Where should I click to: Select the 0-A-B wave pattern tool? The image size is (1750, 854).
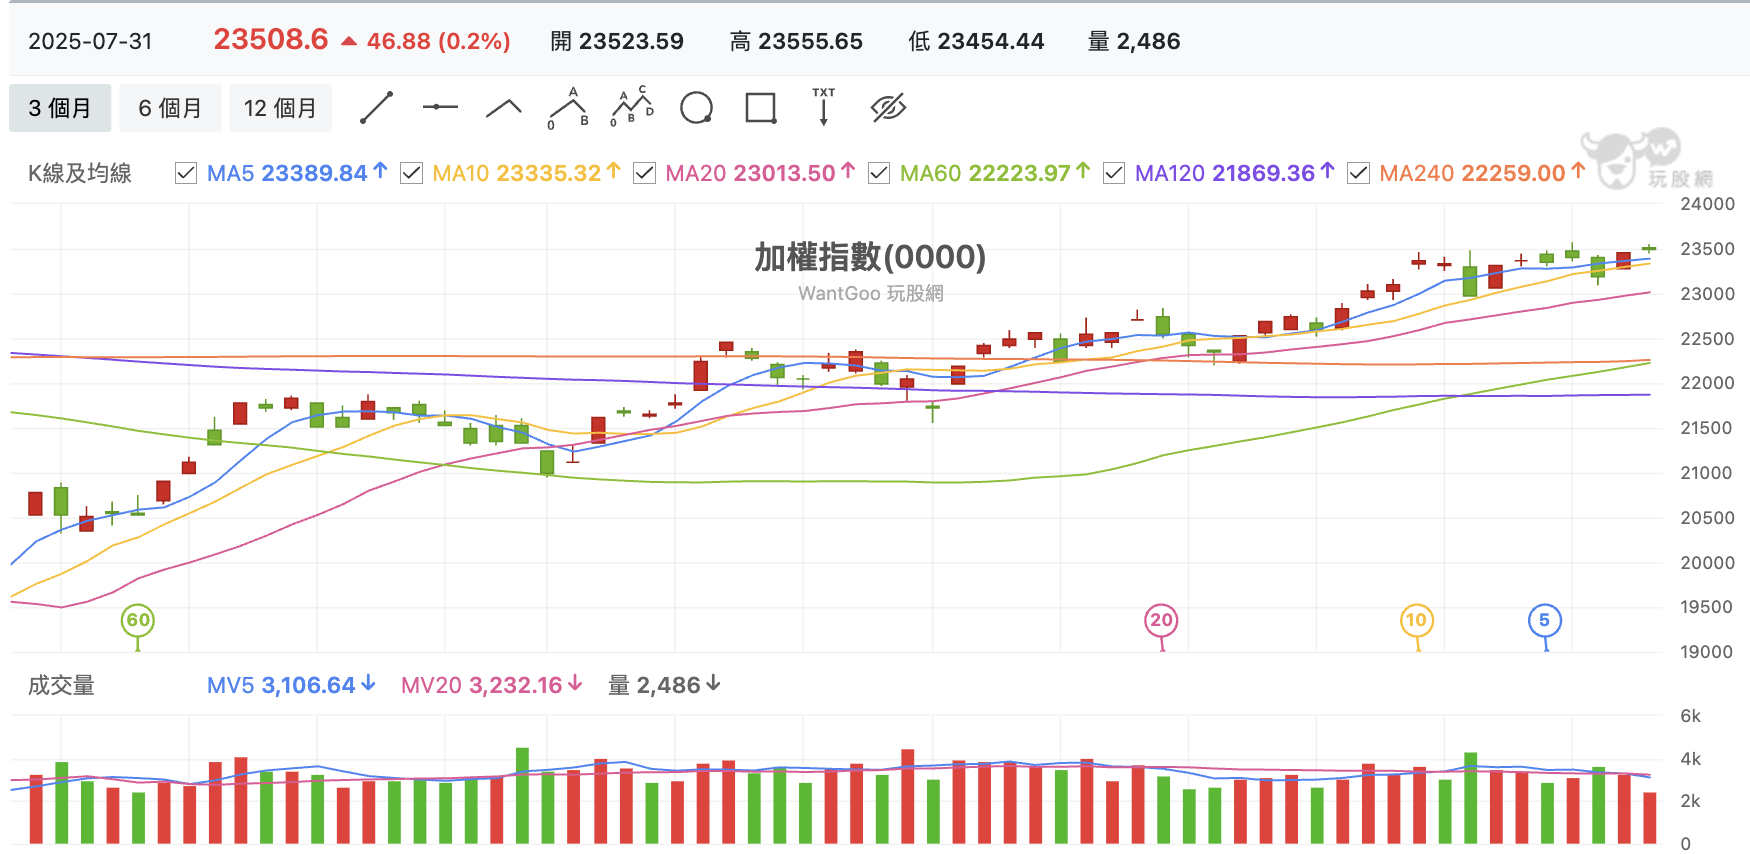coord(568,108)
